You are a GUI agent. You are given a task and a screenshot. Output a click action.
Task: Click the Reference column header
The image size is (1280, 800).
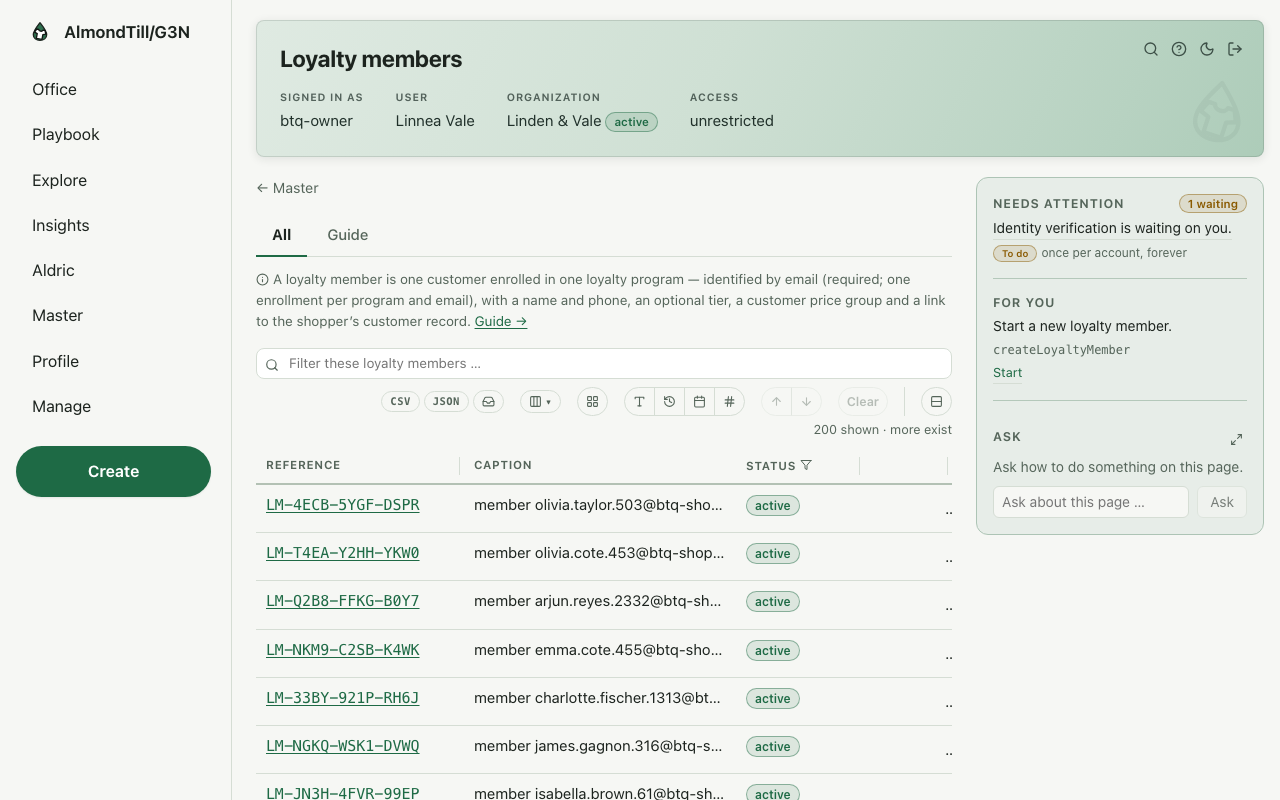303,465
